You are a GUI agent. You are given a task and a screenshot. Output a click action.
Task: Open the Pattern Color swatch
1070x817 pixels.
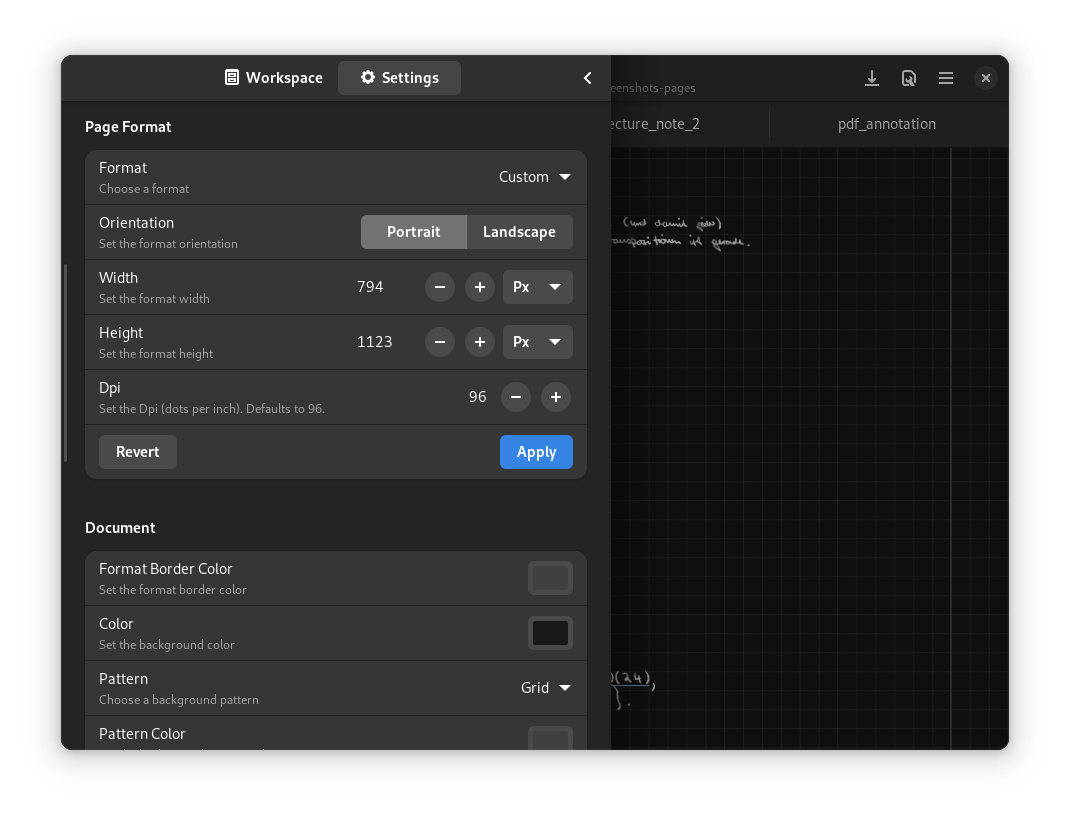550,738
